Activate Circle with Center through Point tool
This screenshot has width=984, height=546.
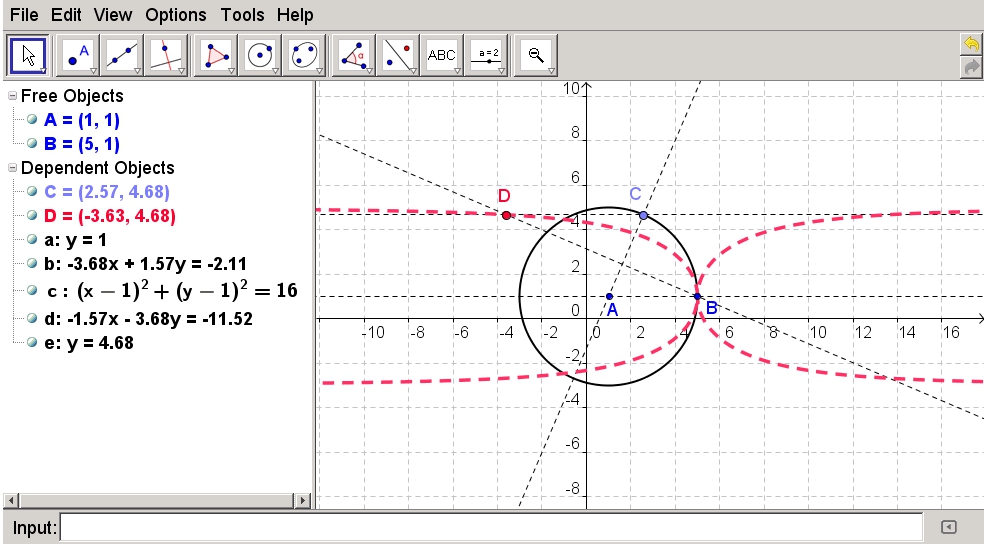[x=261, y=55]
